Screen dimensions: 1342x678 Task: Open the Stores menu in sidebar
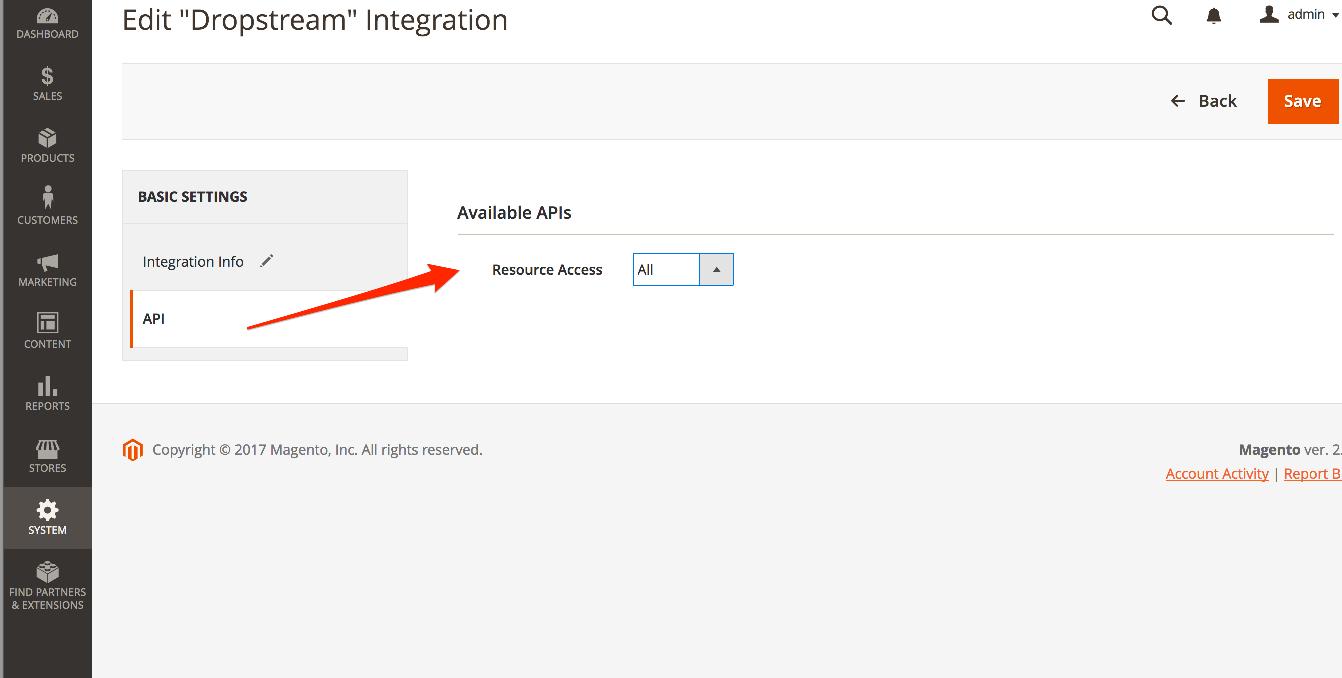pos(46,456)
